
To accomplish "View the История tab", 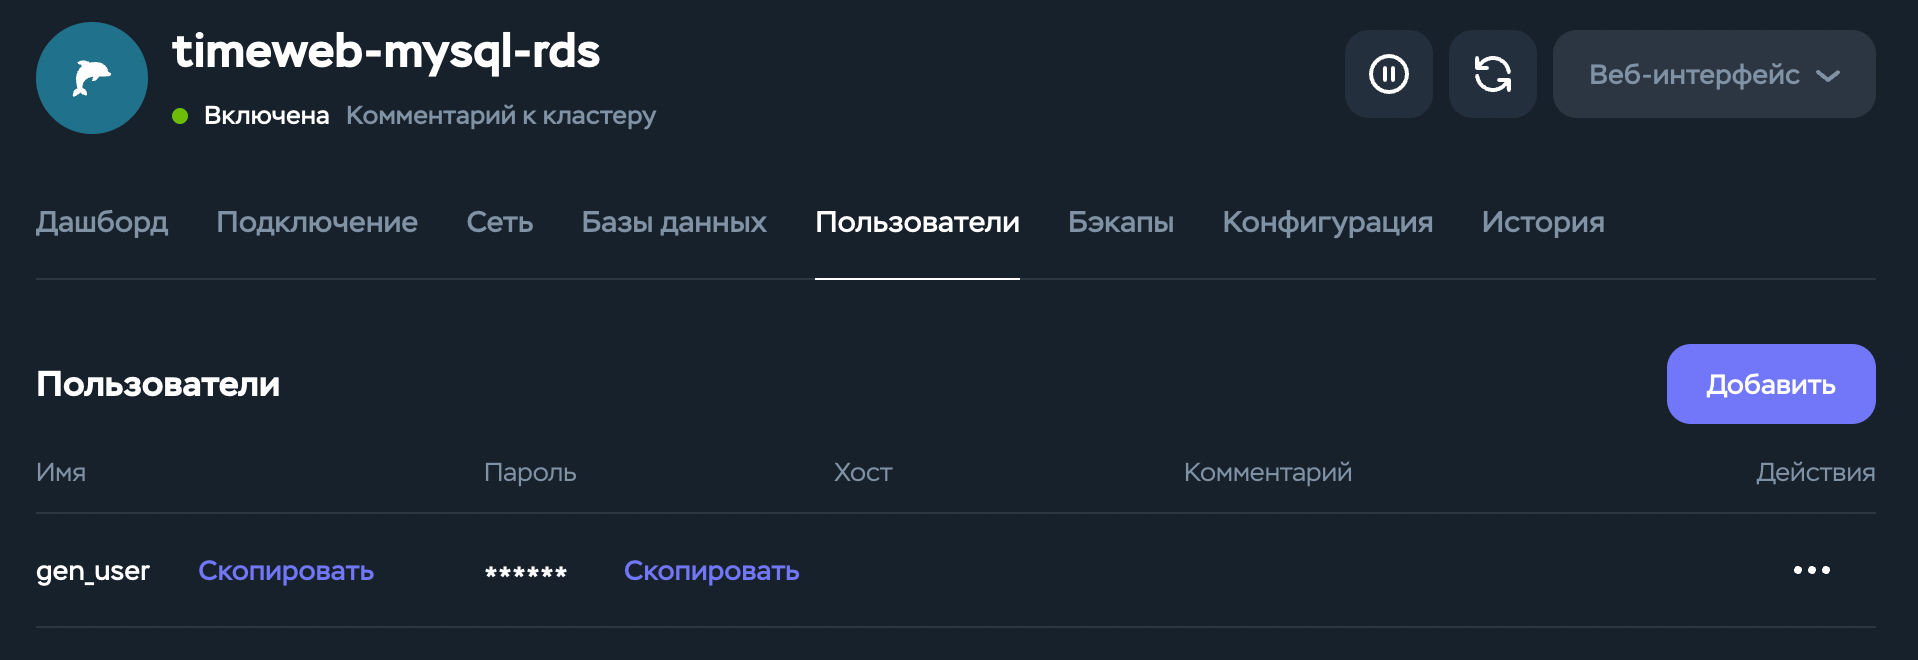I will (x=1542, y=222).
